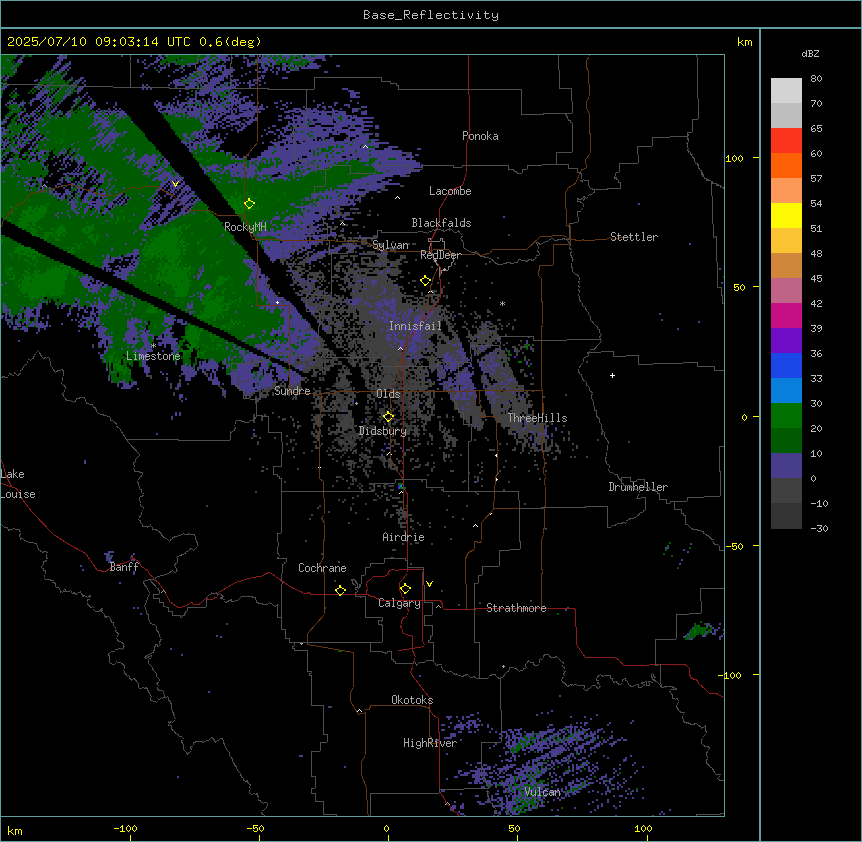Click the -50 tick label on the right axis
Screen dimensions: 862x842
(x=734, y=546)
